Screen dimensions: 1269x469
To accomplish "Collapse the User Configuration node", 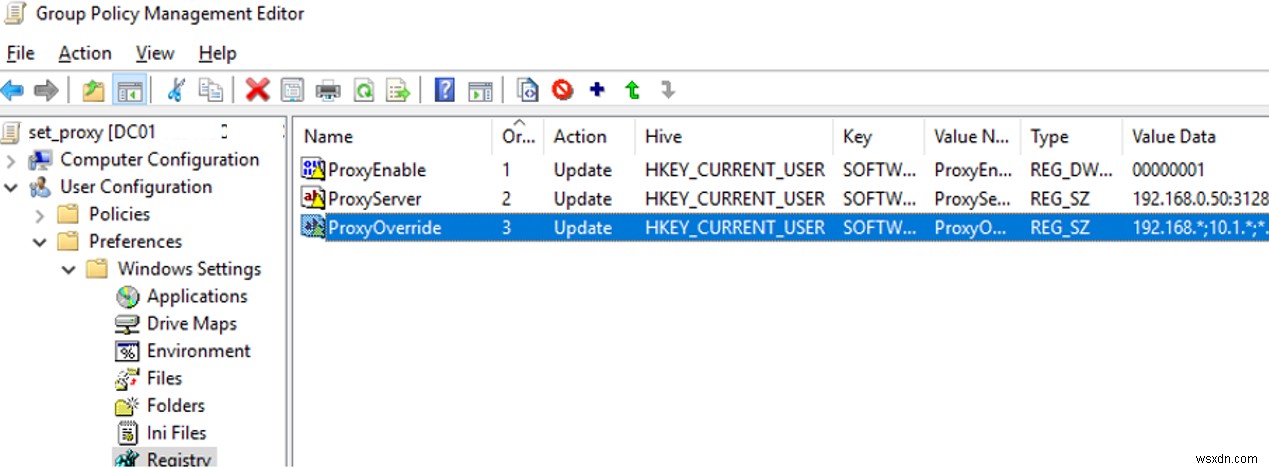I will pyautogui.click(x=11, y=187).
